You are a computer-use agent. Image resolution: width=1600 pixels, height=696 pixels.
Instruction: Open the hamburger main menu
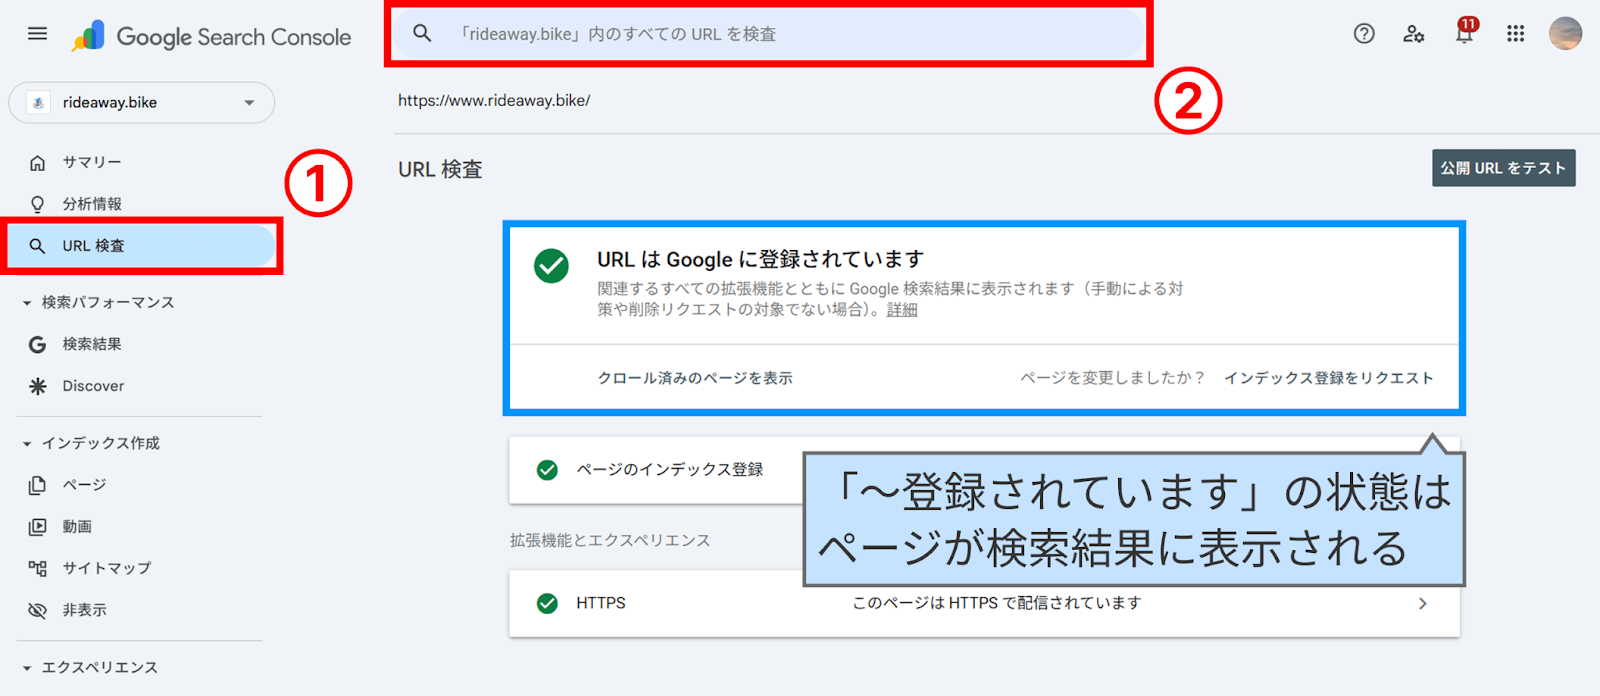pyautogui.click(x=37, y=34)
